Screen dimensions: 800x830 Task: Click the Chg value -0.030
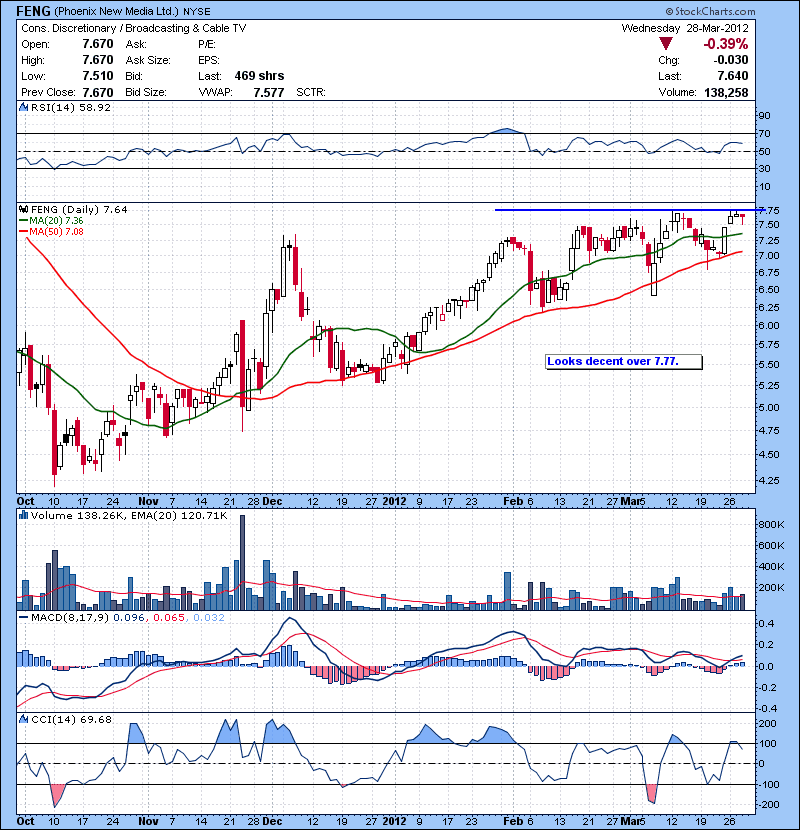[731, 60]
